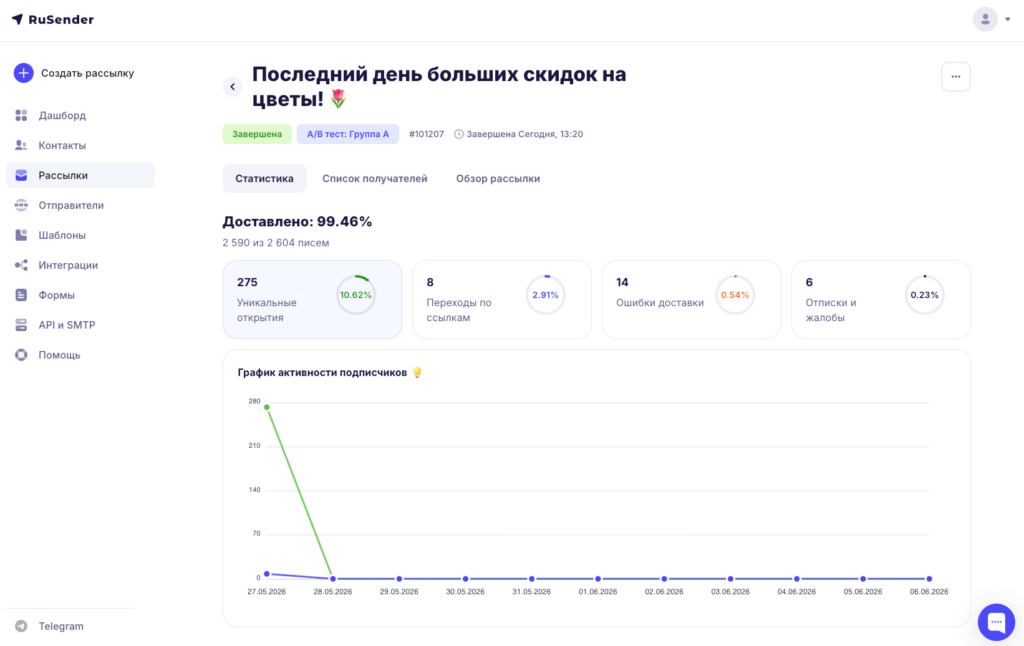Screen dimensions: 1024x646
Task: Open API и SMTP settings
Action: tap(67, 325)
